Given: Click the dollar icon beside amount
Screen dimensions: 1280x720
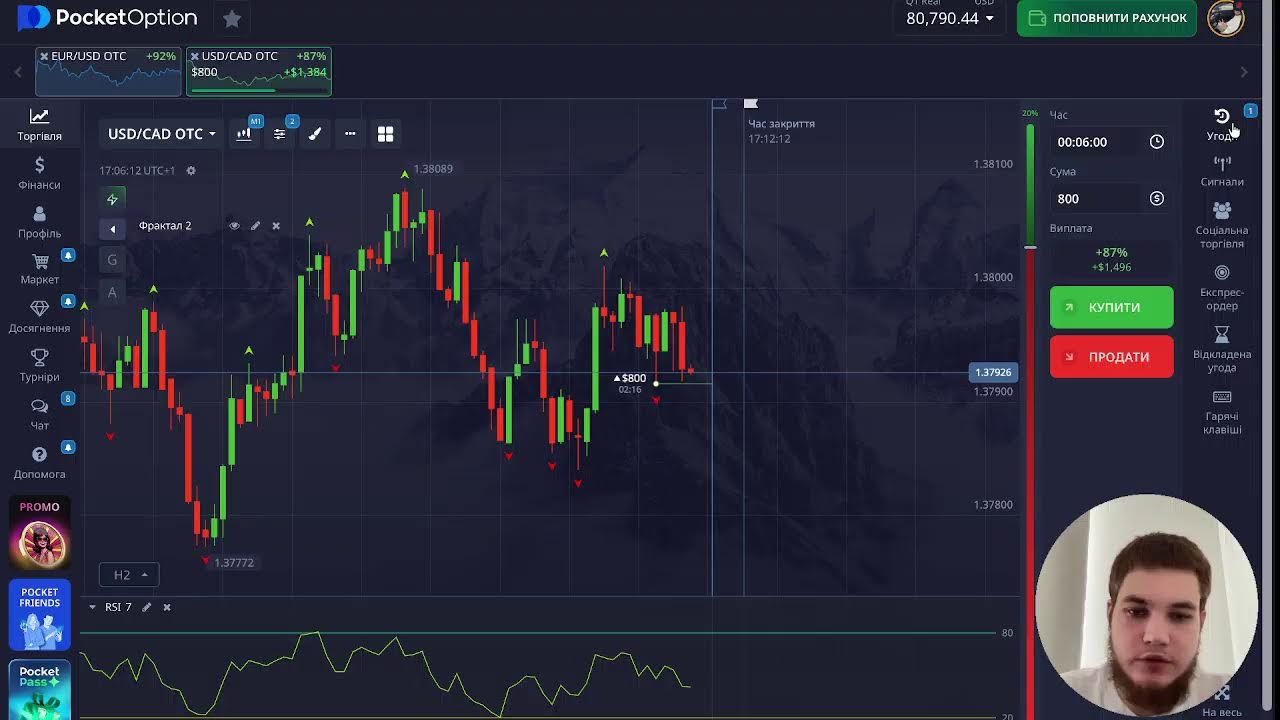Looking at the screenshot, I should (x=1157, y=199).
